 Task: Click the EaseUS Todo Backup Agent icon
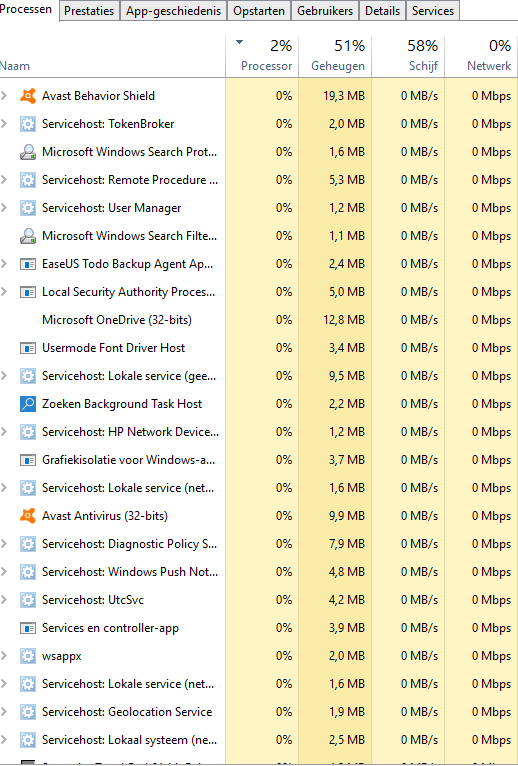pyautogui.click(x=28, y=264)
